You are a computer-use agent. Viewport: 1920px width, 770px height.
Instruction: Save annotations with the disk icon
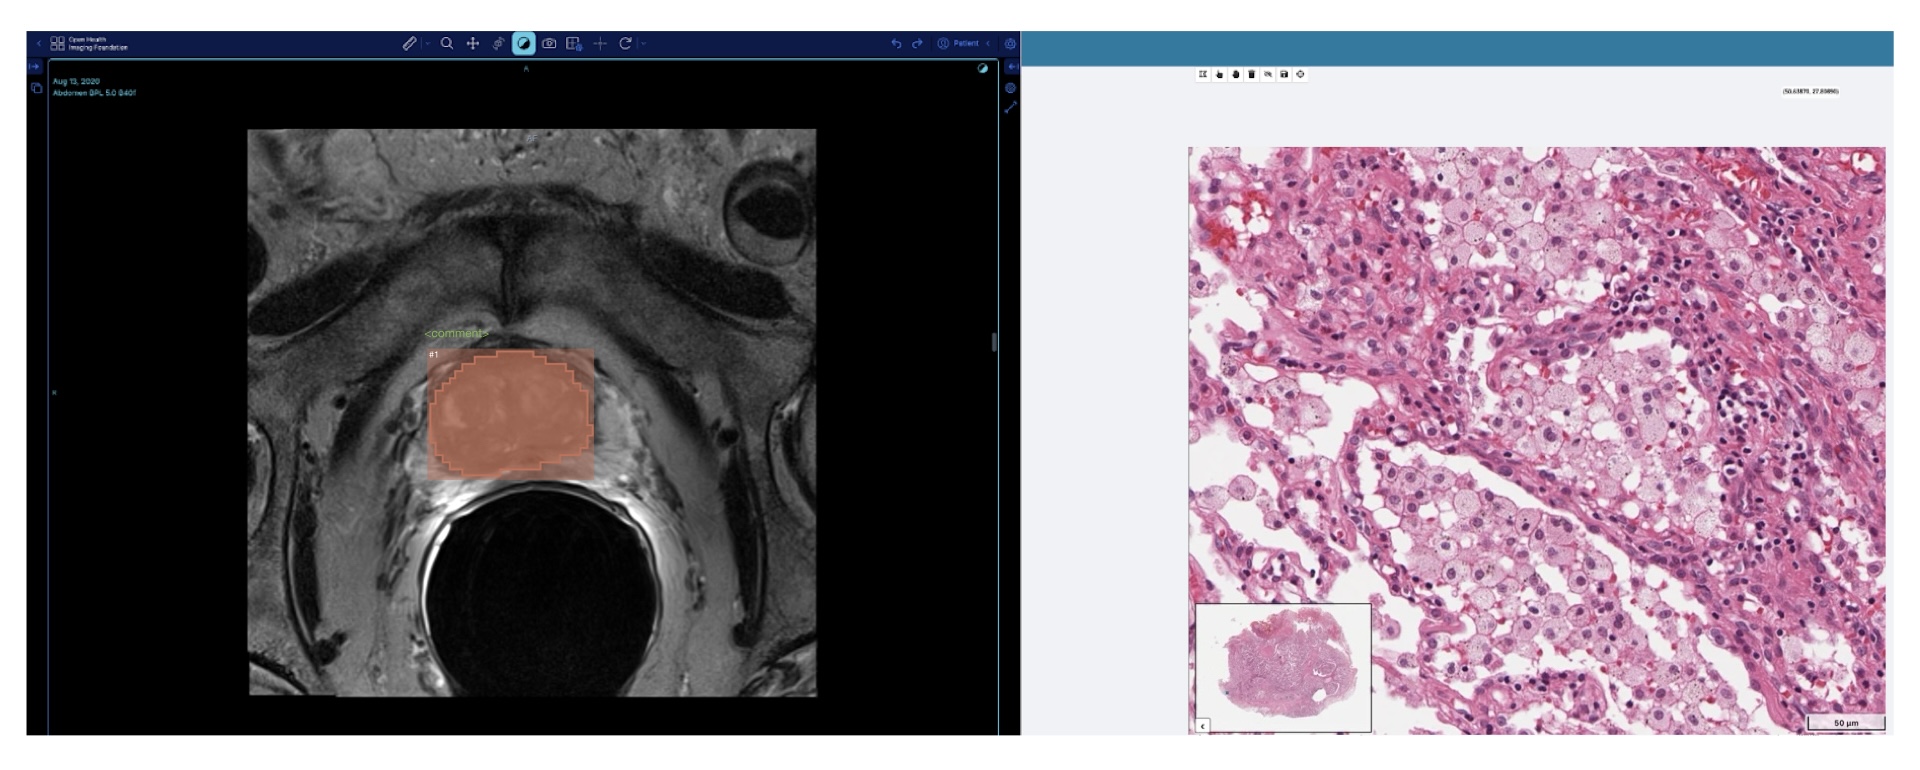coord(1284,74)
